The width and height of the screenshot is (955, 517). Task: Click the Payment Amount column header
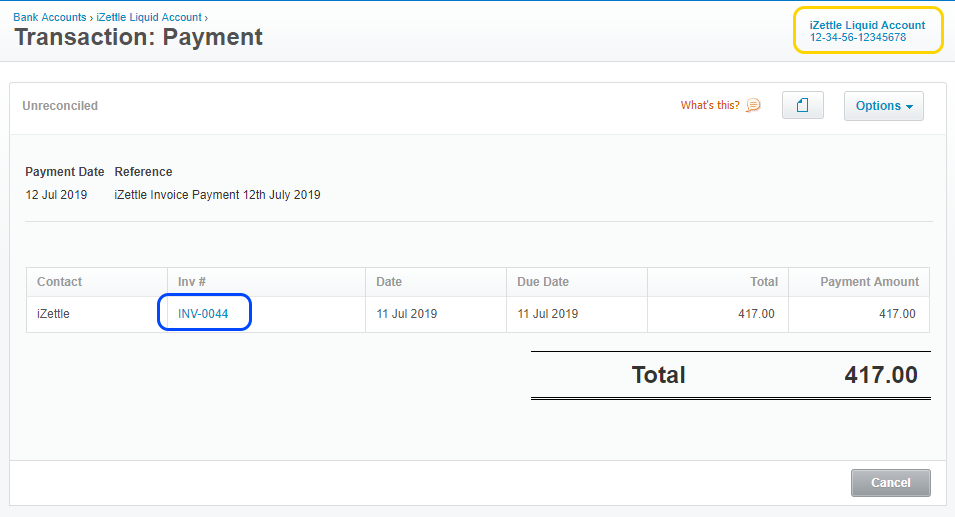coord(867,282)
